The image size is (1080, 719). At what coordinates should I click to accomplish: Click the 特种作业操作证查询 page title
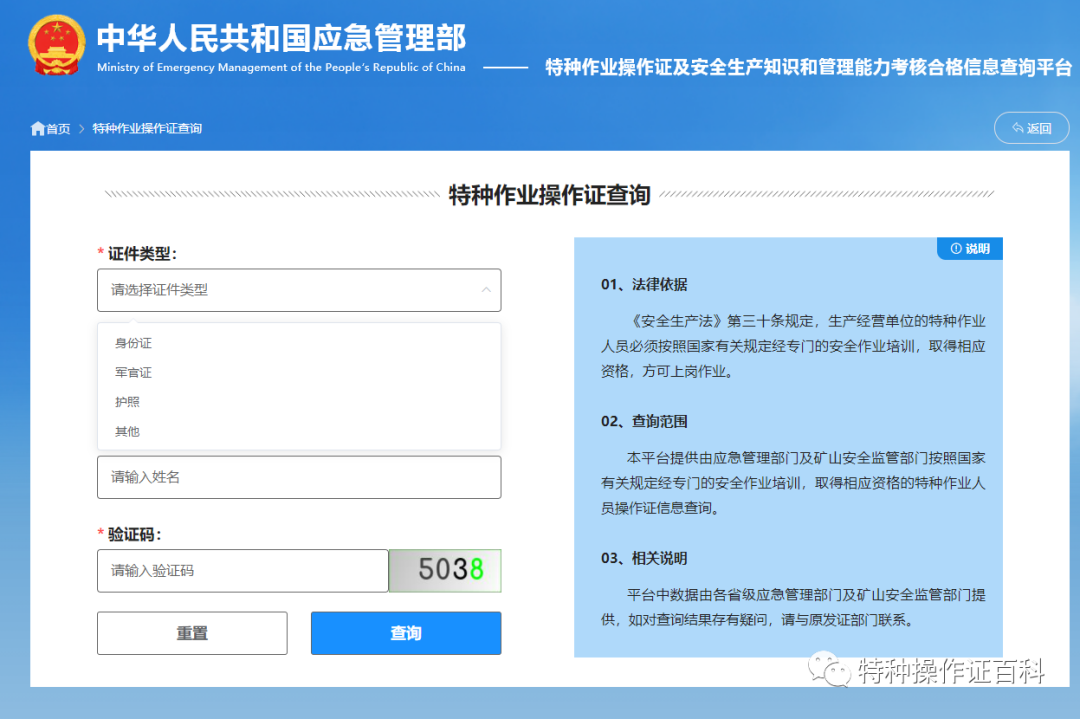tap(550, 195)
